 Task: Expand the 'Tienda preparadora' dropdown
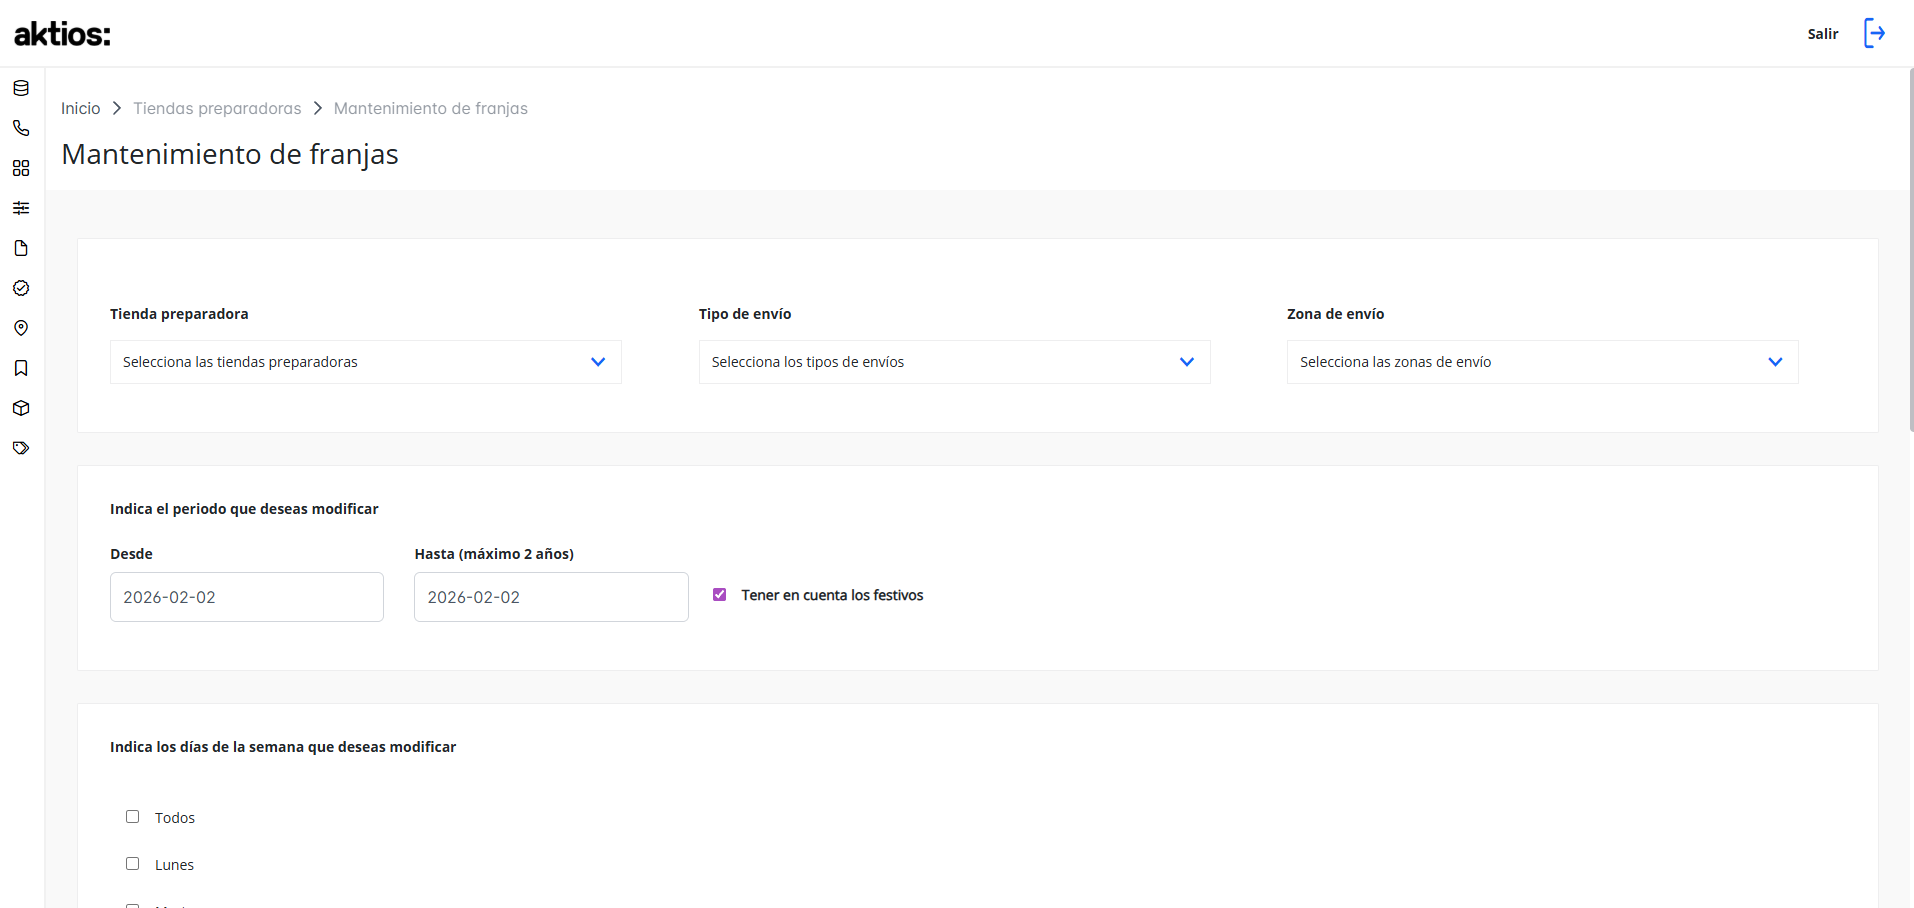tap(366, 362)
